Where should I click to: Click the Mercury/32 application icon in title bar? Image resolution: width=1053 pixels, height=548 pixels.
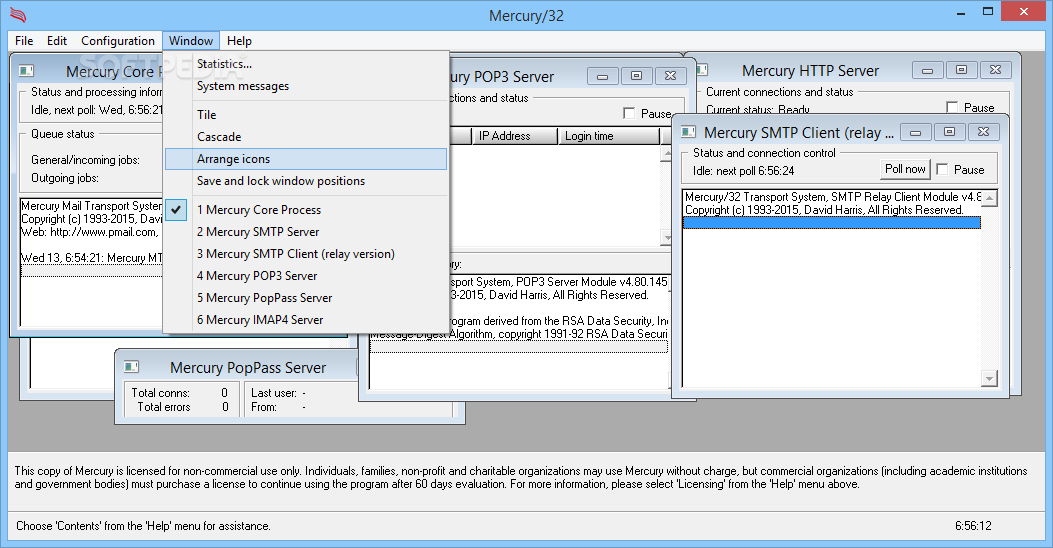(18, 14)
